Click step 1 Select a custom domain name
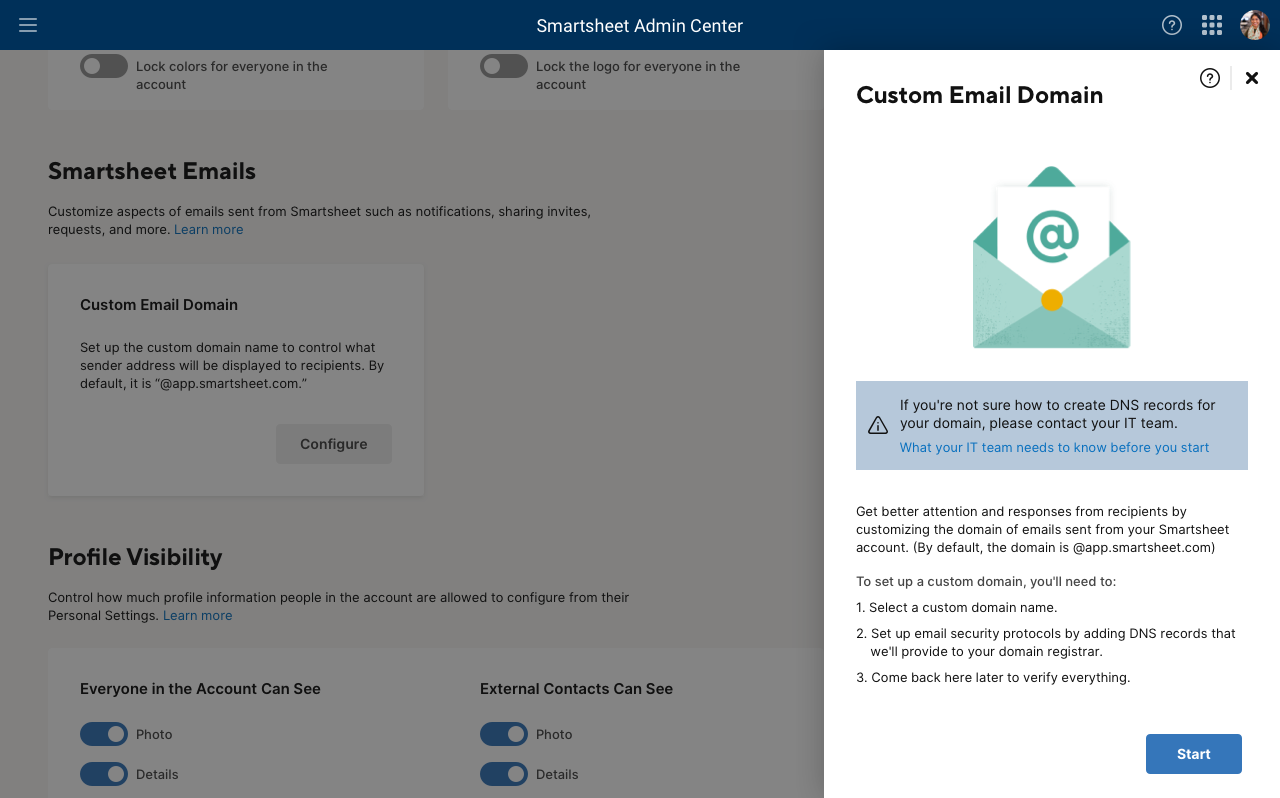This screenshot has width=1280, height=798. pyautogui.click(x=956, y=607)
